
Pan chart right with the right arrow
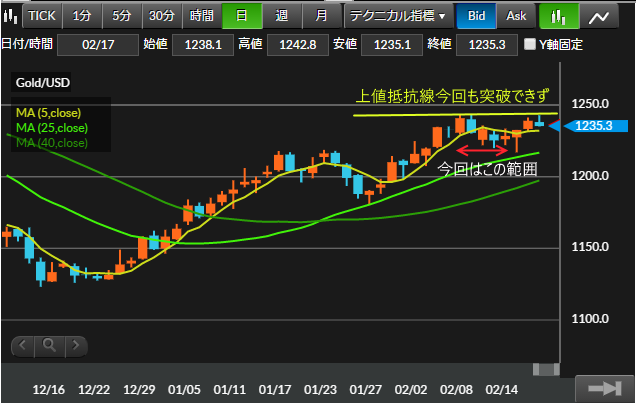click(76, 346)
